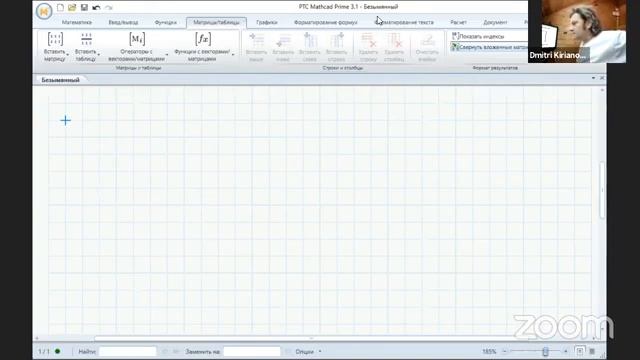Click the Удалить столбец button
640x360 pixels.
point(394,47)
